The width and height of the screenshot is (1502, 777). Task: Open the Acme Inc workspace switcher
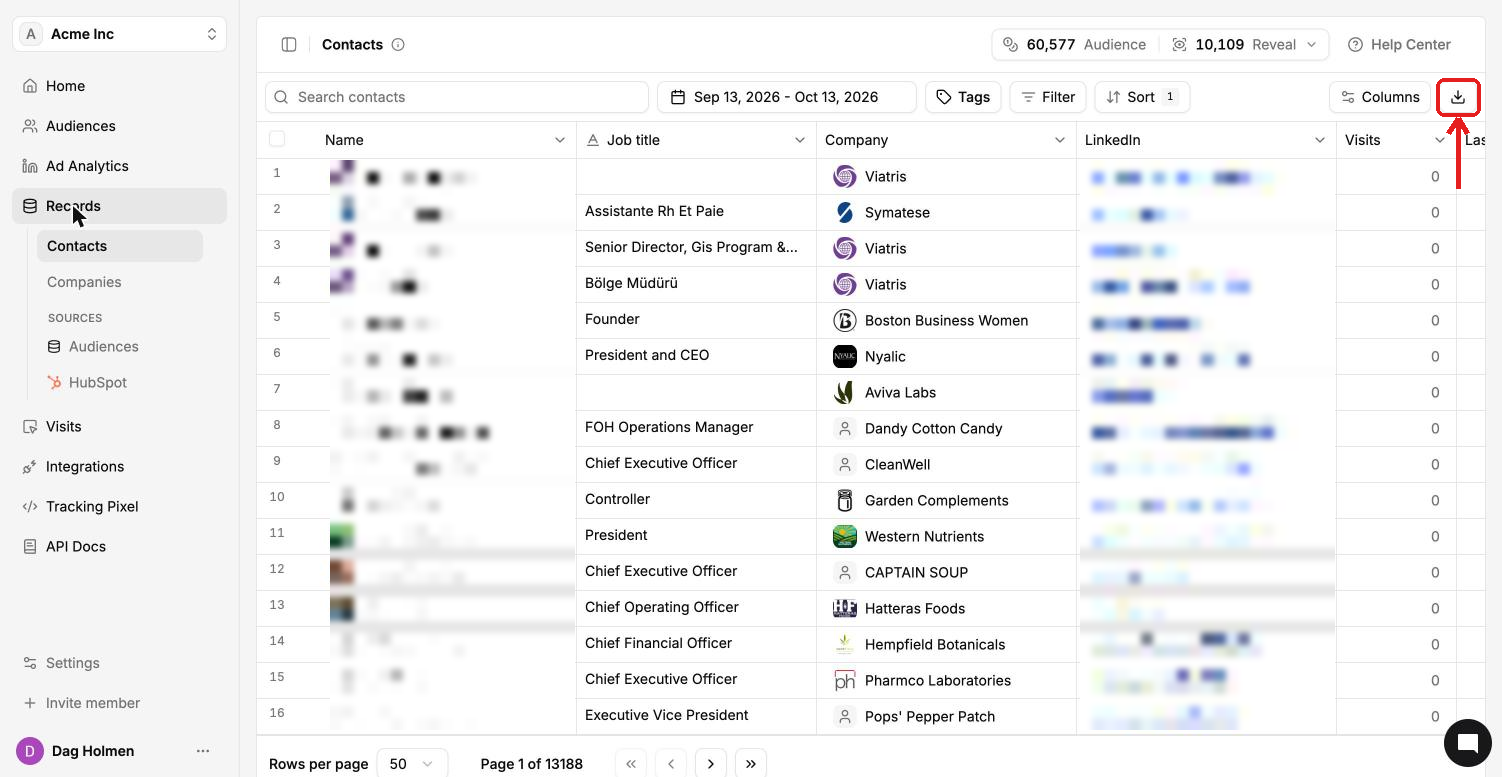[x=120, y=34]
